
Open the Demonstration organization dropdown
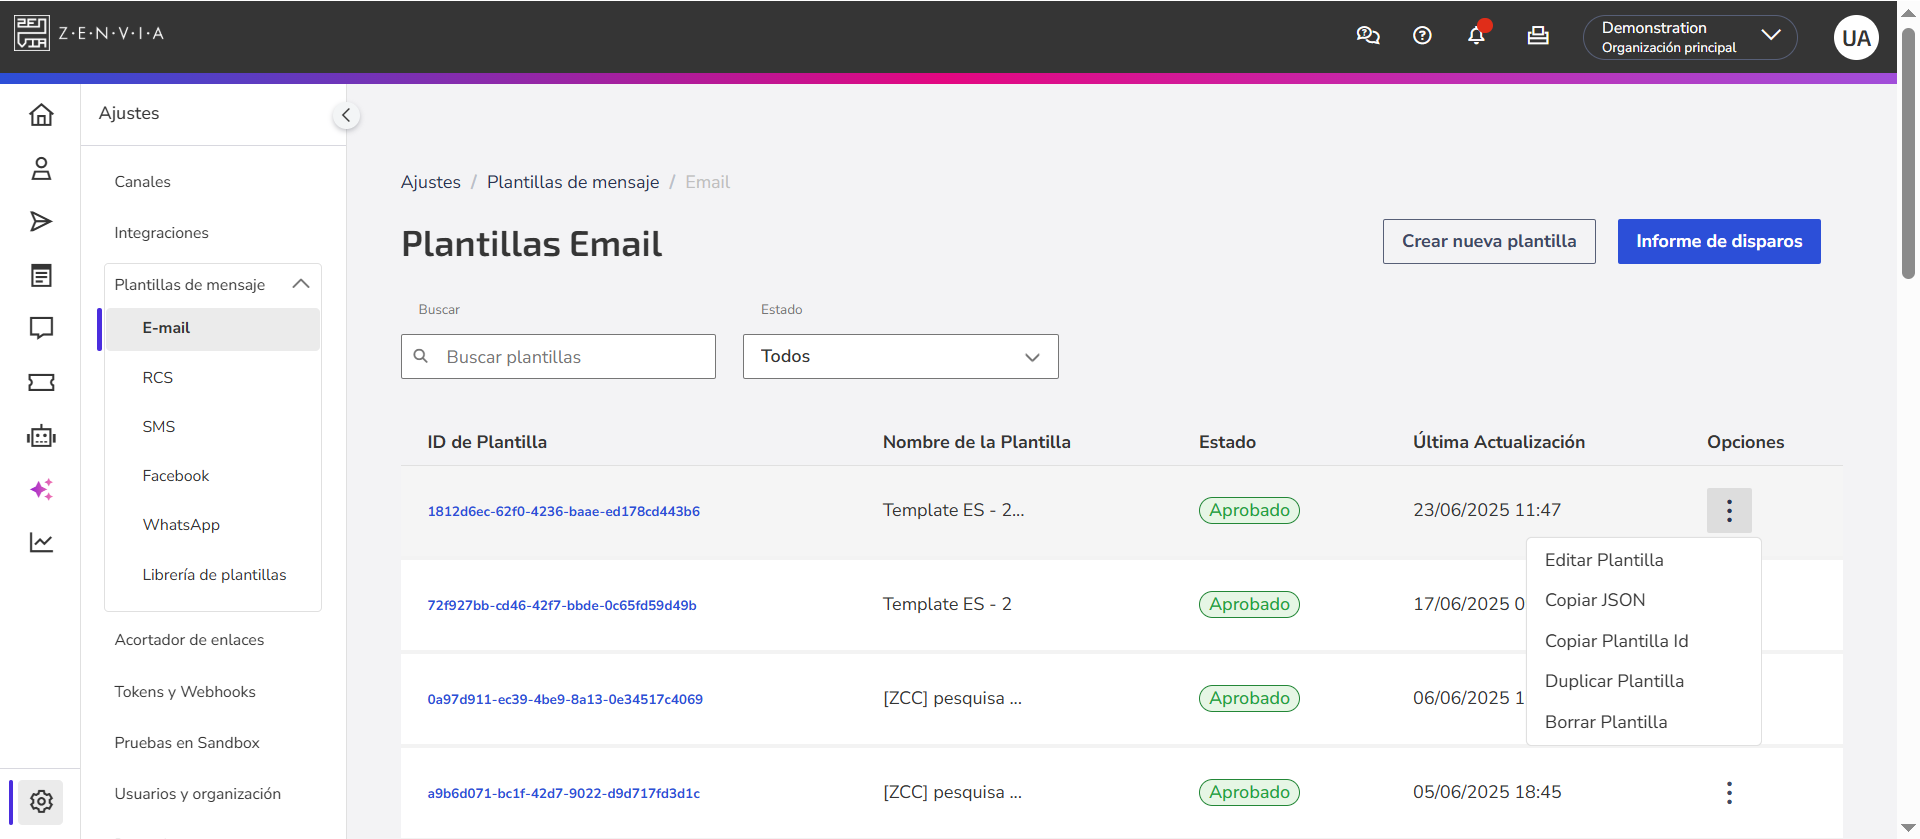(1690, 37)
